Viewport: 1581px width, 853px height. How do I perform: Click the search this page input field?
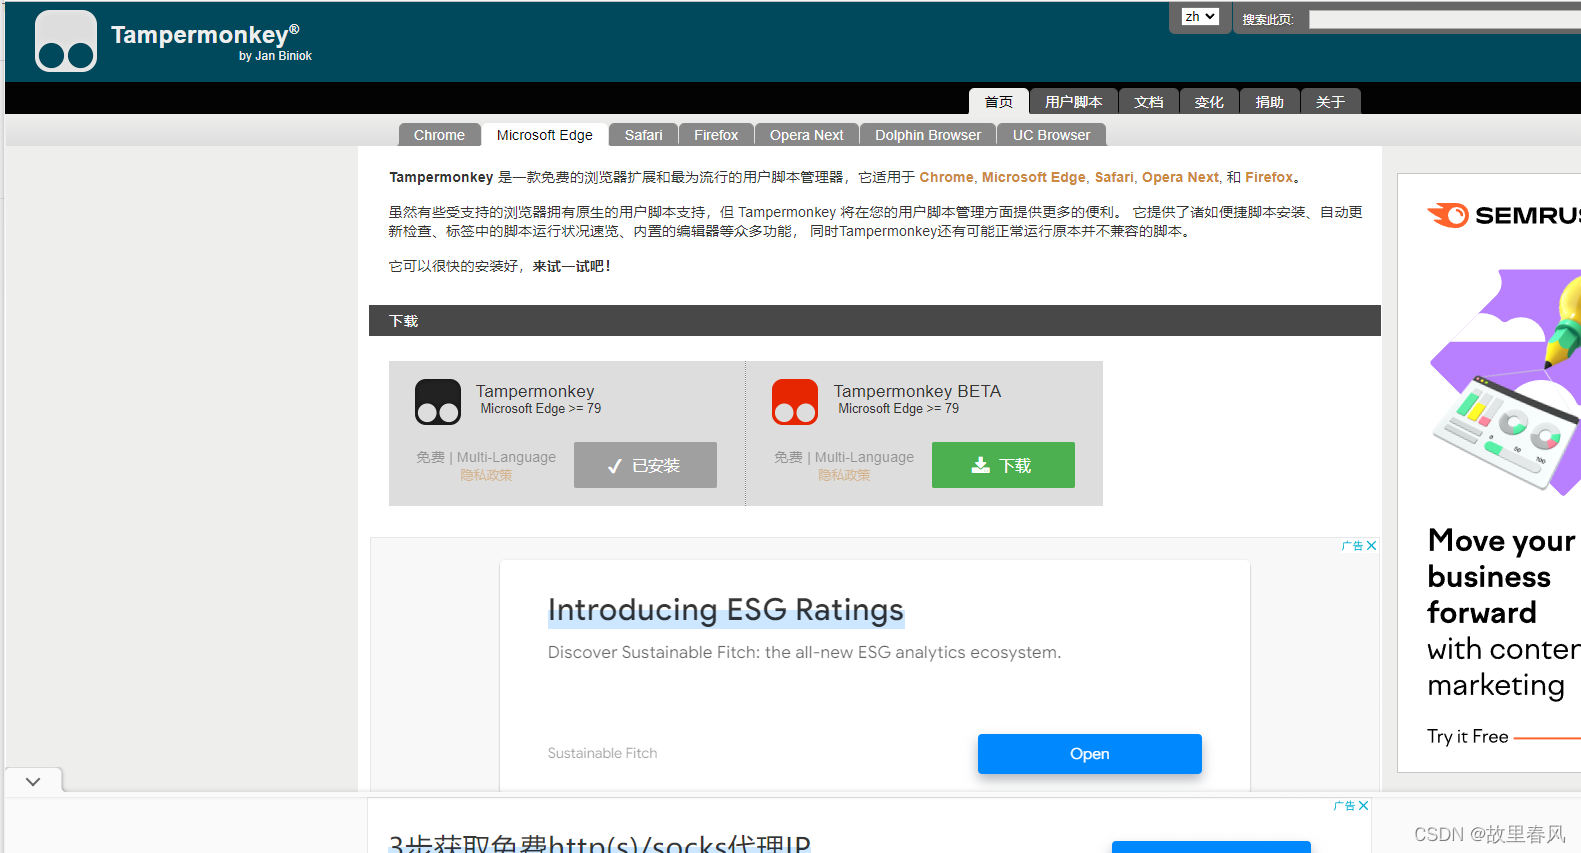point(1445,20)
